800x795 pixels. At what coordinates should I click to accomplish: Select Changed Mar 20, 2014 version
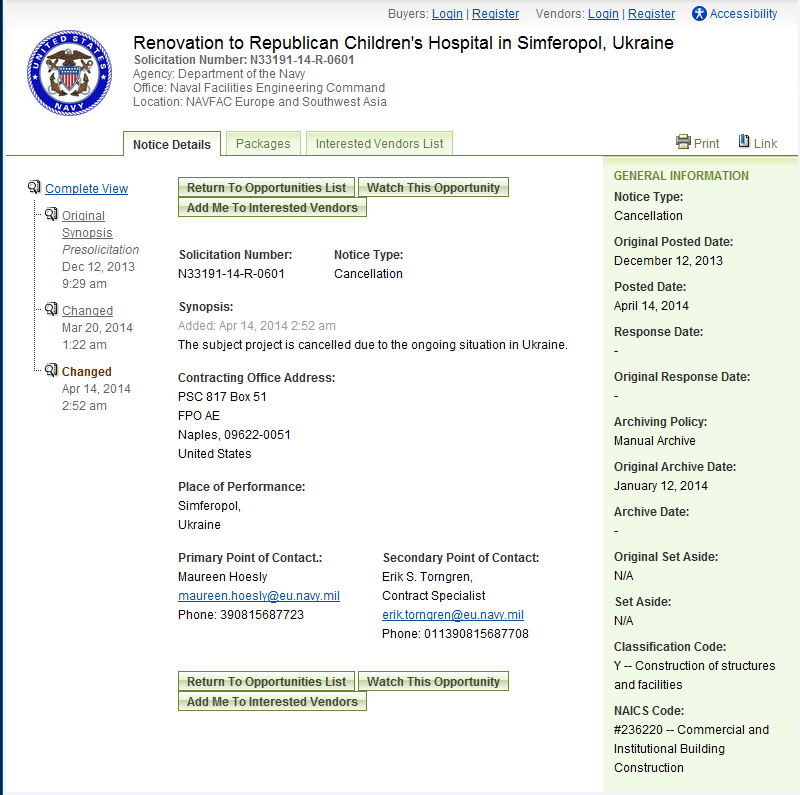(x=87, y=311)
